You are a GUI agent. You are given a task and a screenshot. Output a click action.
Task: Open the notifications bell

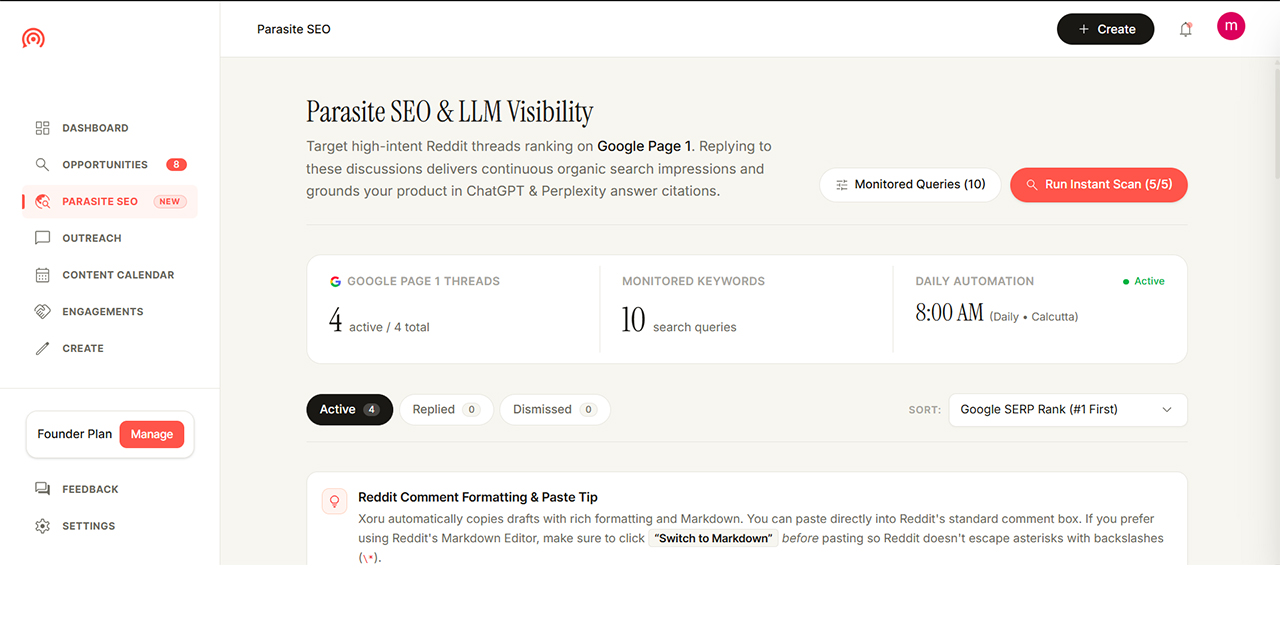pyautogui.click(x=1186, y=30)
